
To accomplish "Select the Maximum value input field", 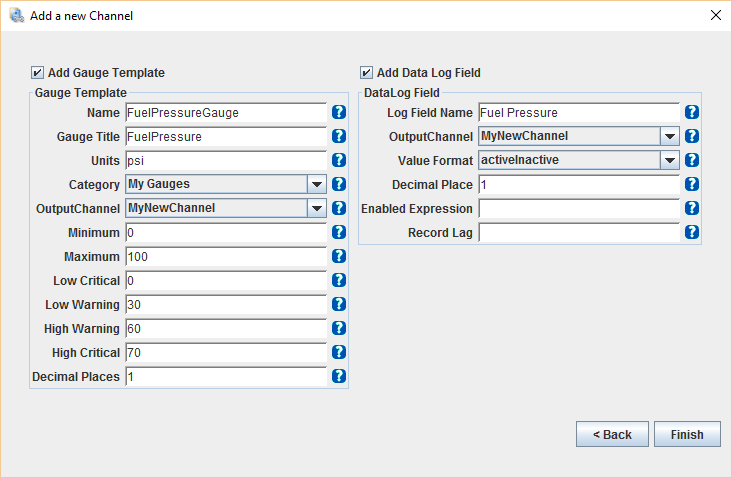I will coord(226,256).
